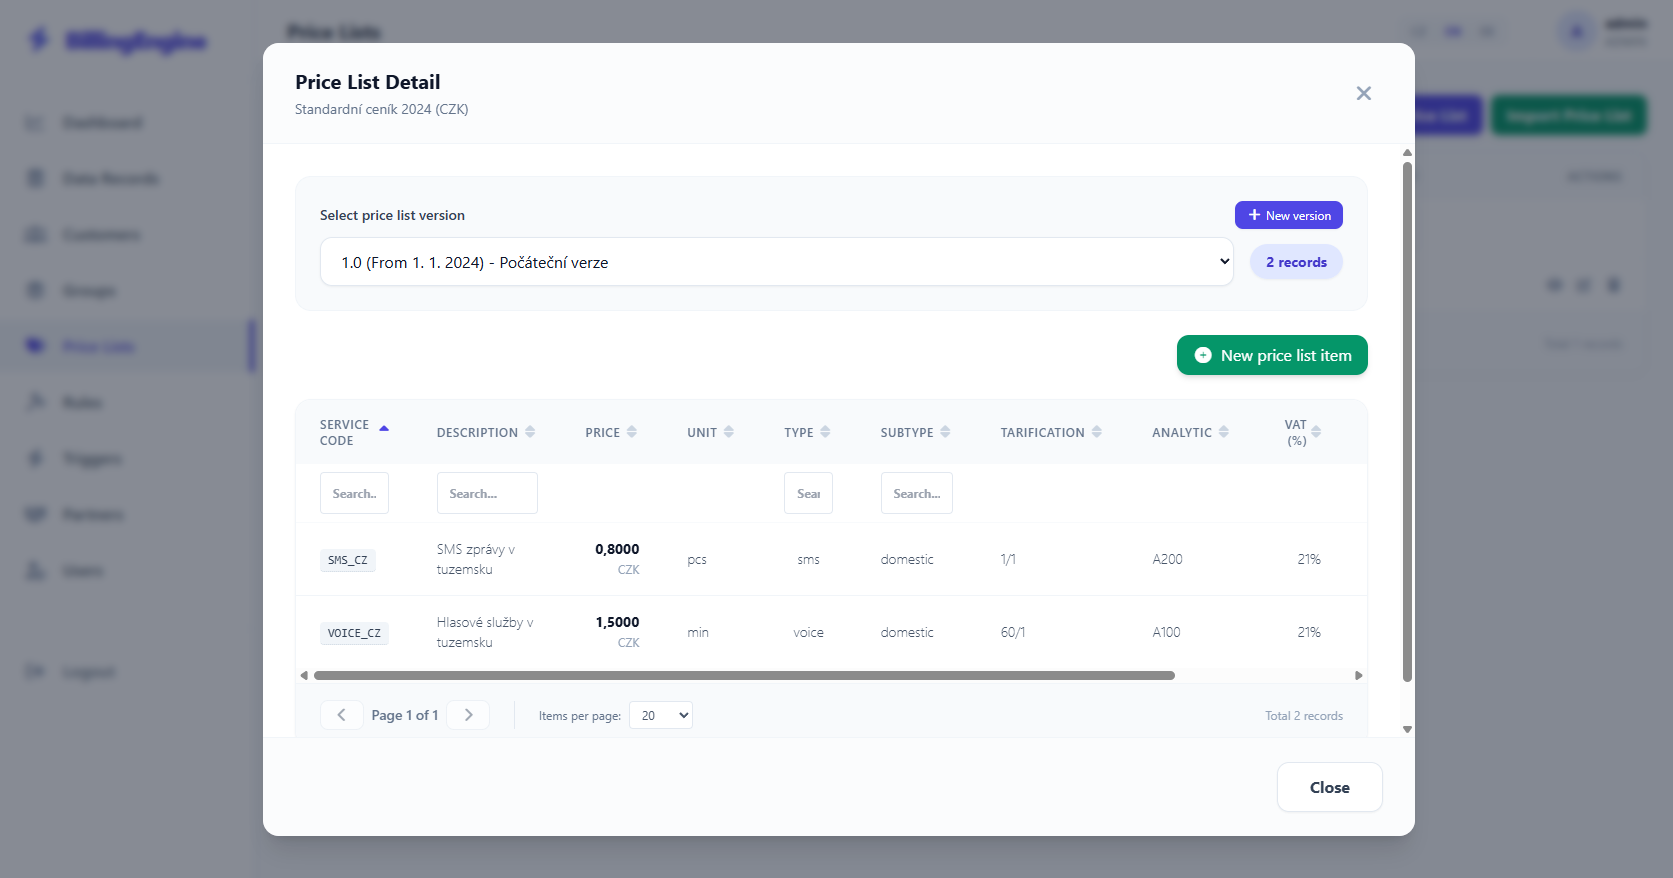Focus the Subtype search field

(x=916, y=493)
